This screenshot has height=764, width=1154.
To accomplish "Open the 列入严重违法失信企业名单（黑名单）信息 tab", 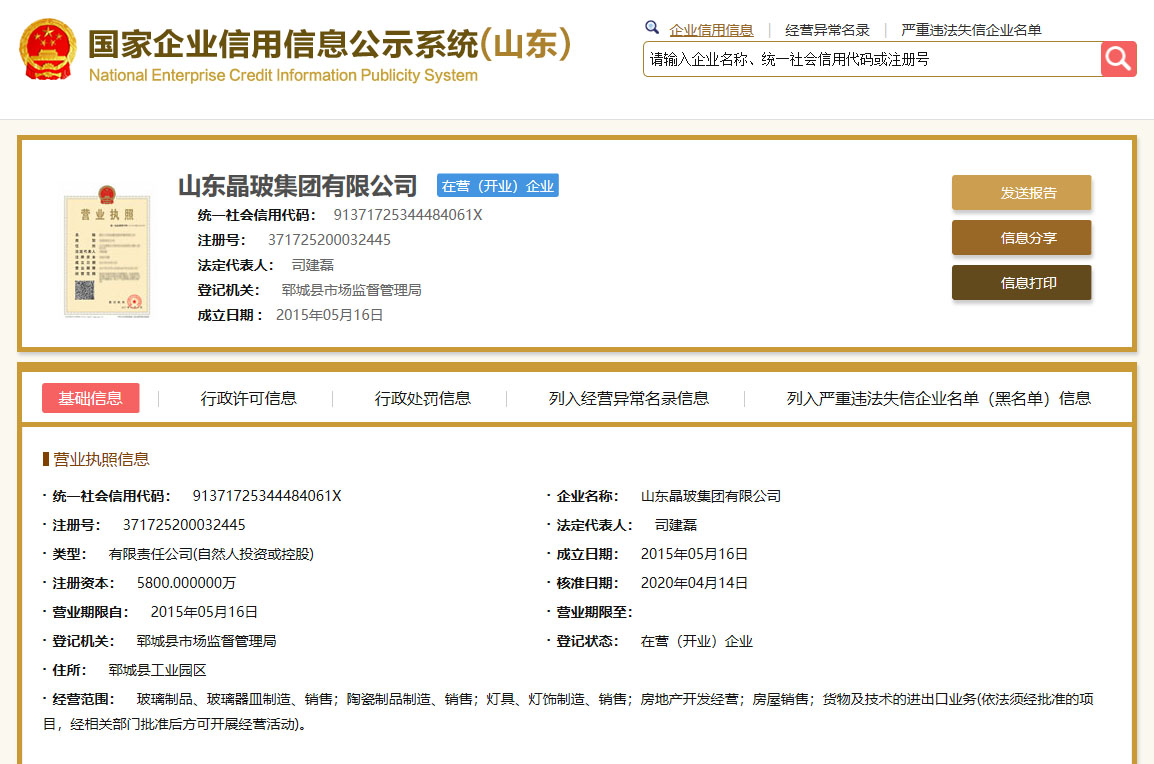I will [x=938, y=398].
